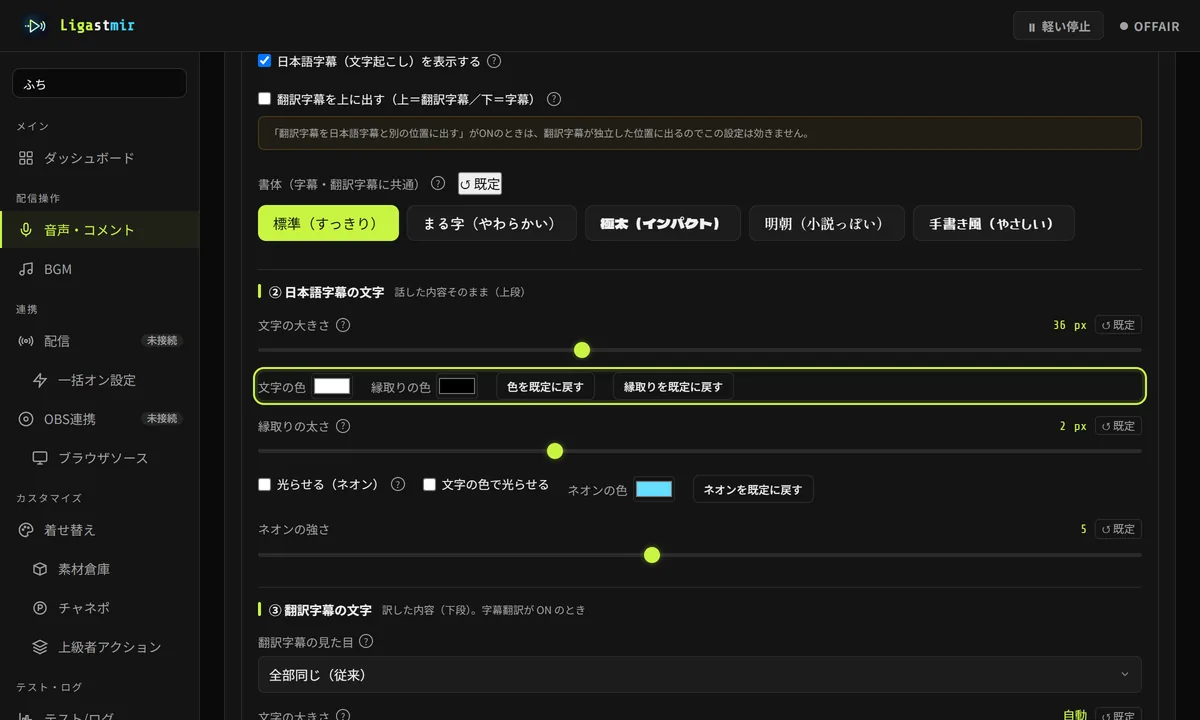Enable 文字の色で光らせる checkbox
The height and width of the screenshot is (720, 1200).
click(x=430, y=484)
